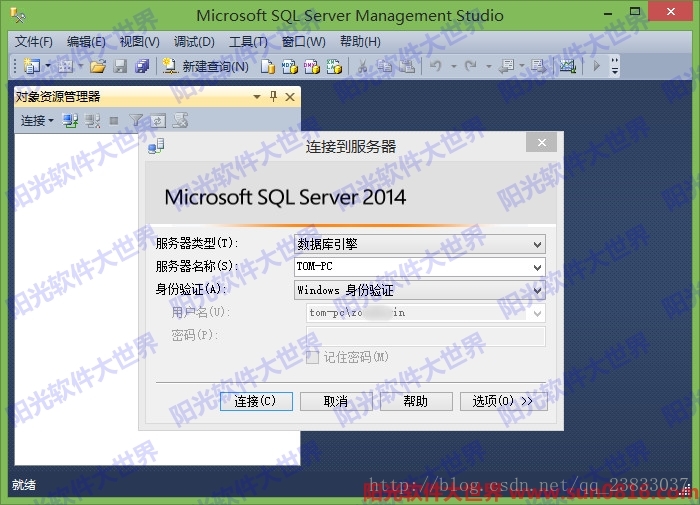Click the server icon in dialog title
The height and width of the screenshot is (505, 700).
pyautogui.click(x=156, y=146)
